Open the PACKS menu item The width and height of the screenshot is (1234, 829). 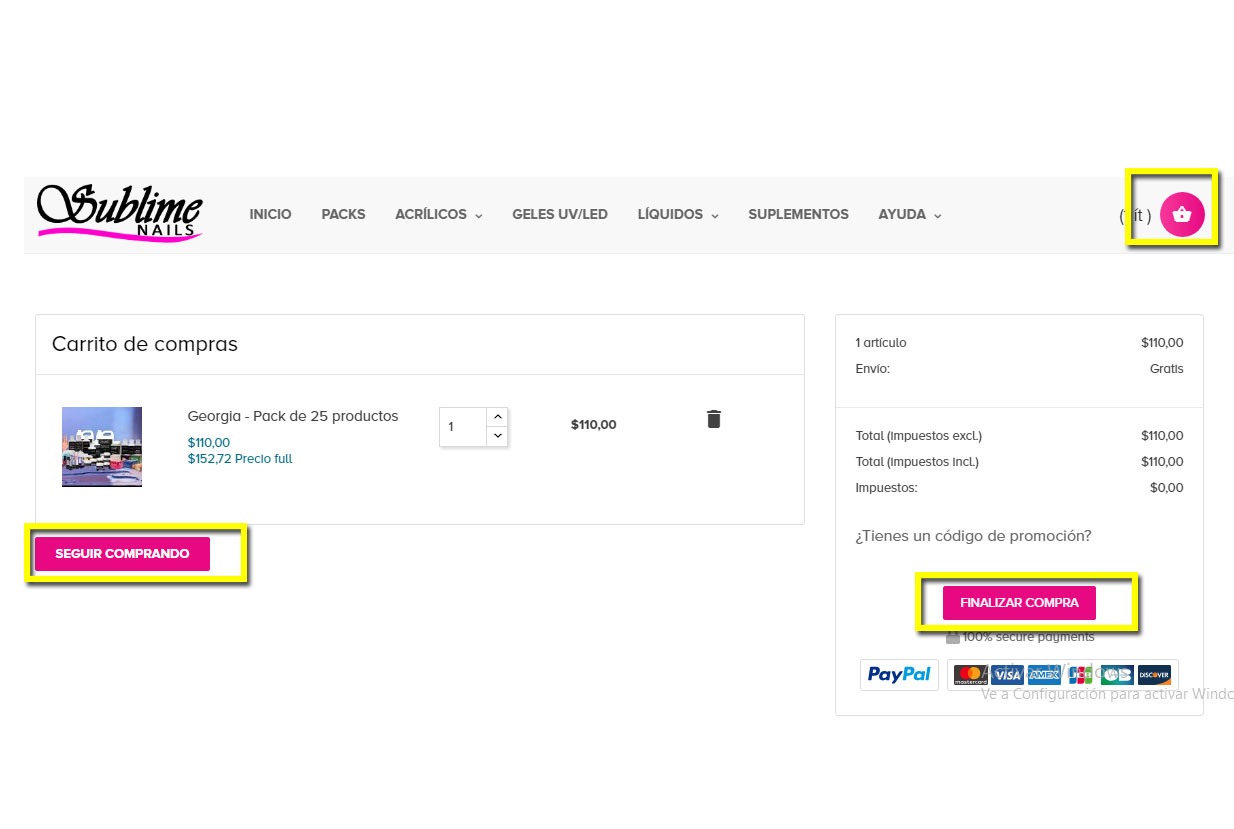(343, 215)
